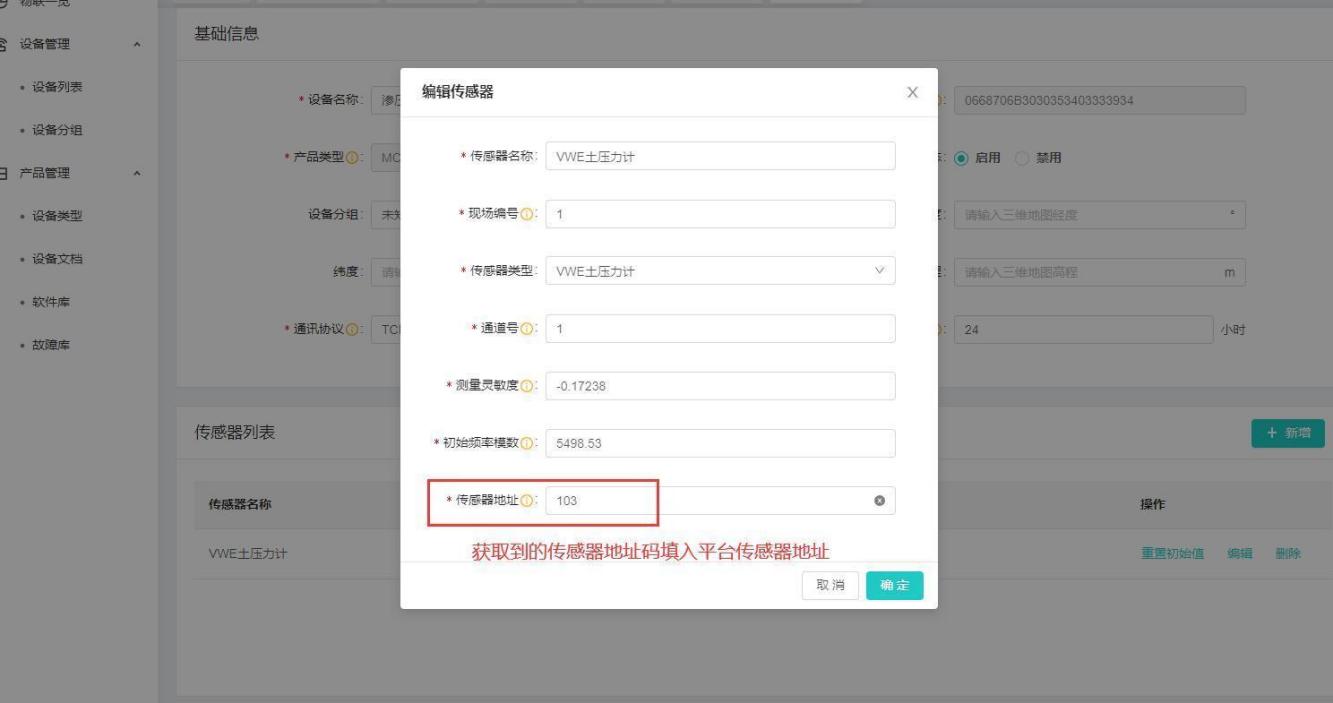1333x703 pixels.
Task: Click info icon next to 传感器地址
Action: click(x=526, y=501)
